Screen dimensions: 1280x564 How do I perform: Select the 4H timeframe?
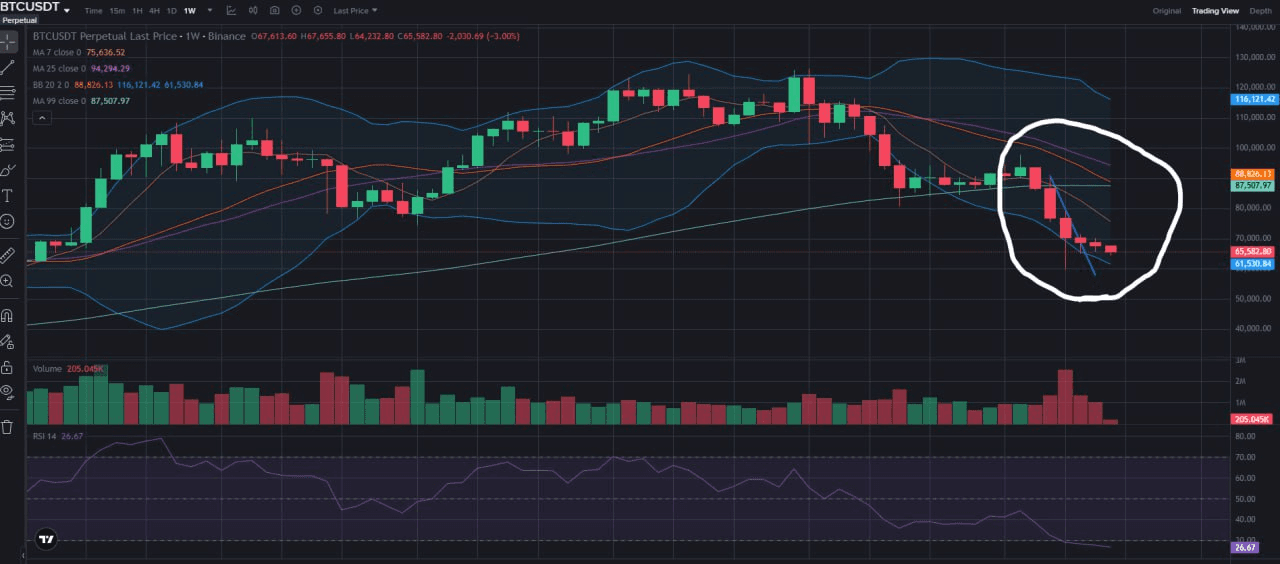click(x=154, y=10)
